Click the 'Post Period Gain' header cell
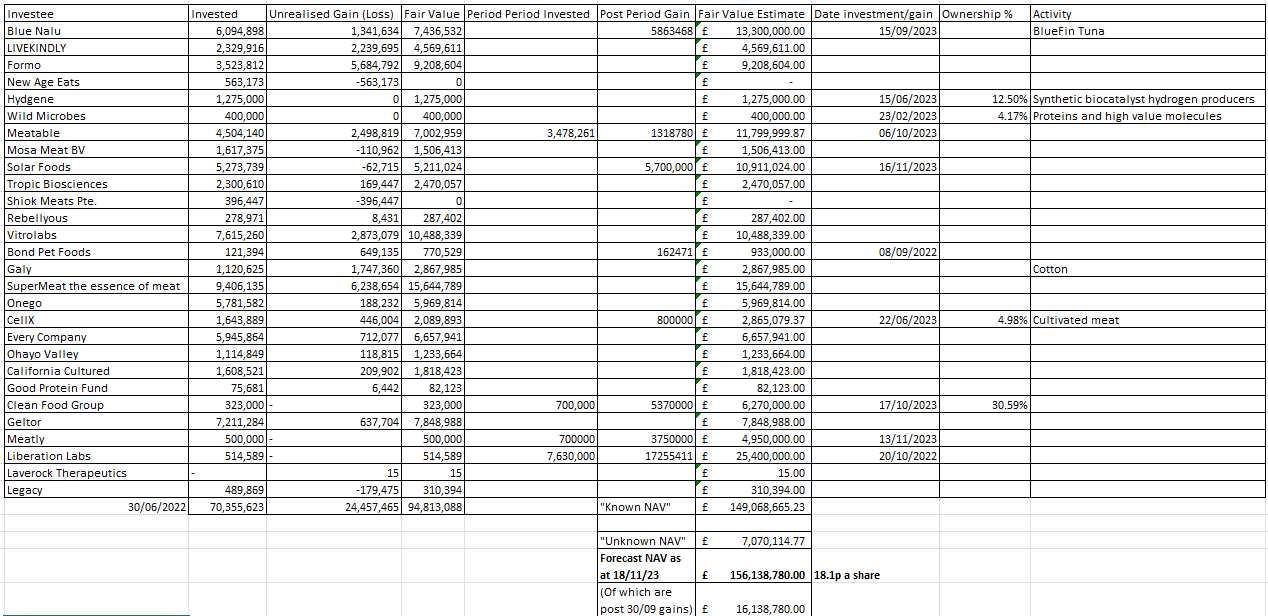 click(646, 14)
